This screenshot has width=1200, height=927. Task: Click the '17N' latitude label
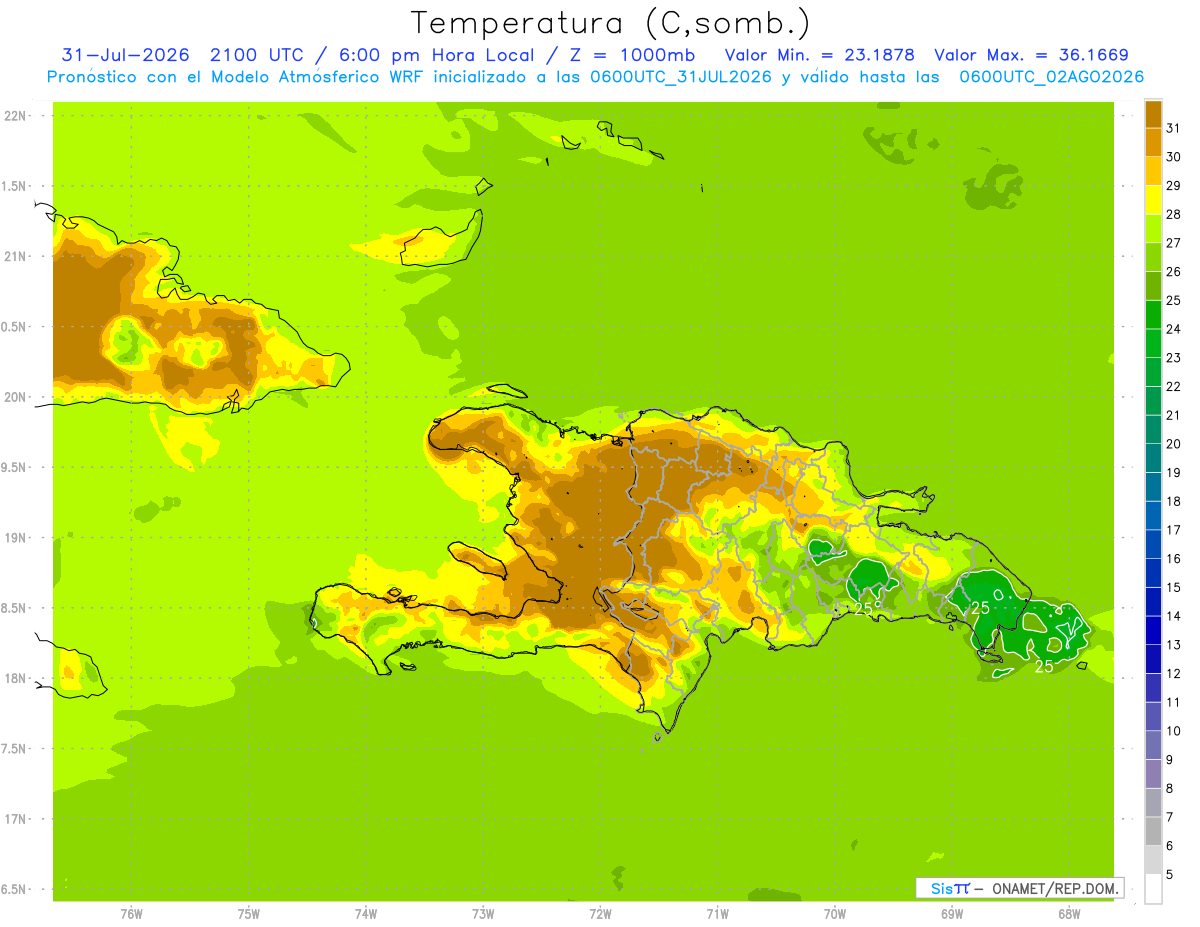(x=14, y=819)
